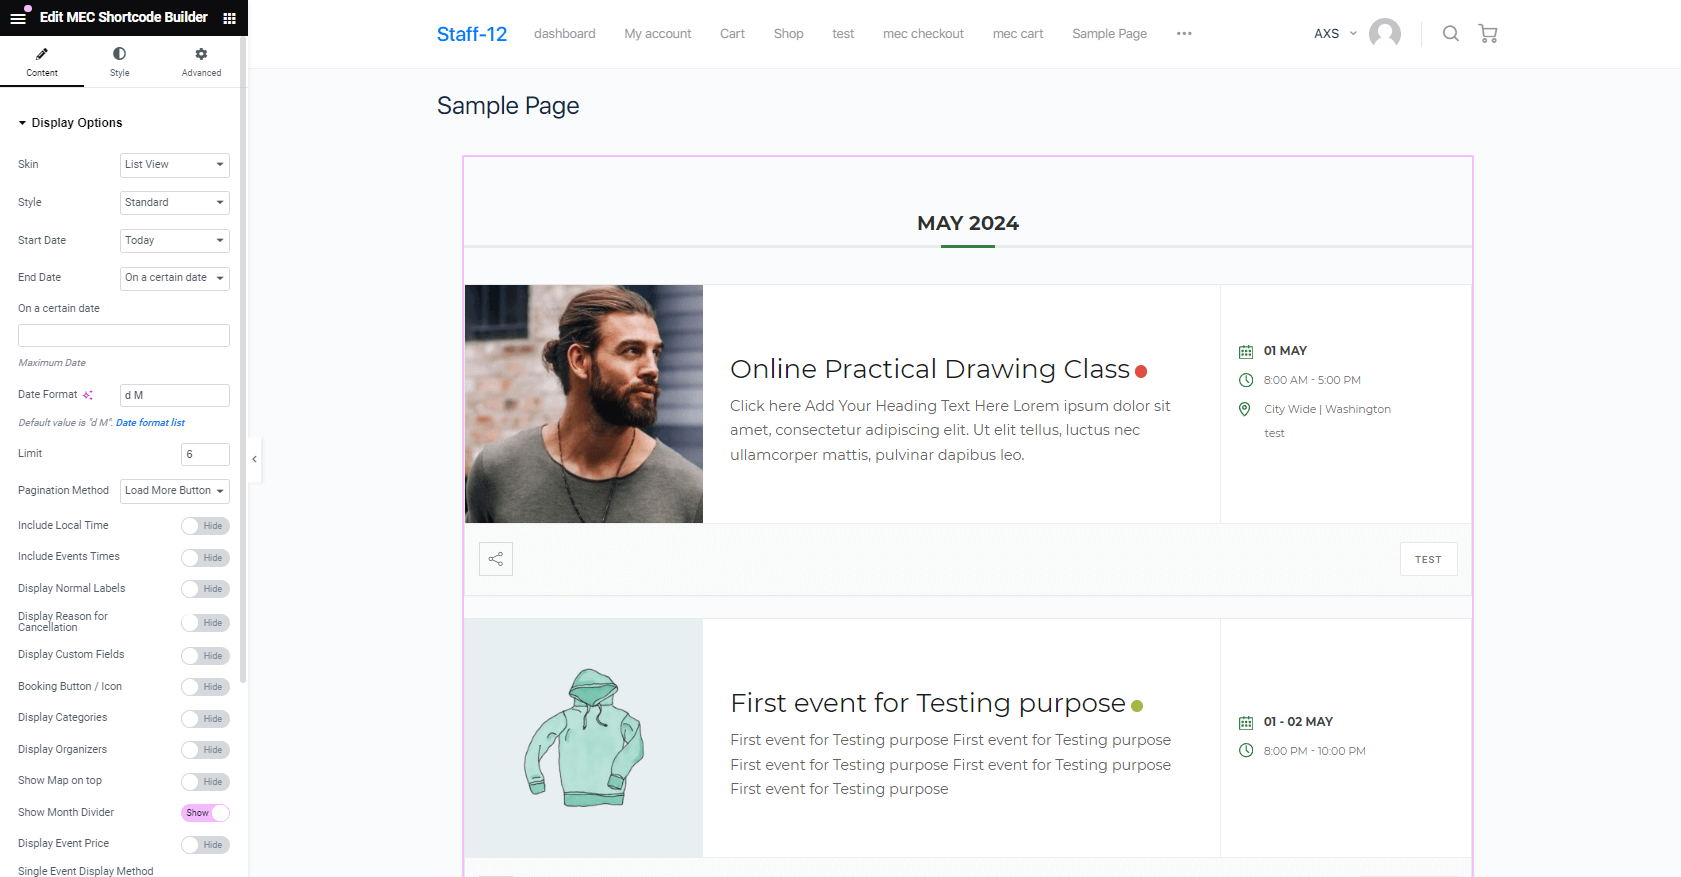
Task: Collapse the editor panel with side arrow
Action: point(255,459)
